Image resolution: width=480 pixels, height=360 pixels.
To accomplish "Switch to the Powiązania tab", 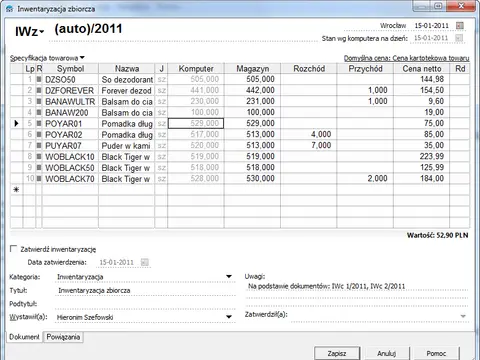I will (x=63, y=337).
